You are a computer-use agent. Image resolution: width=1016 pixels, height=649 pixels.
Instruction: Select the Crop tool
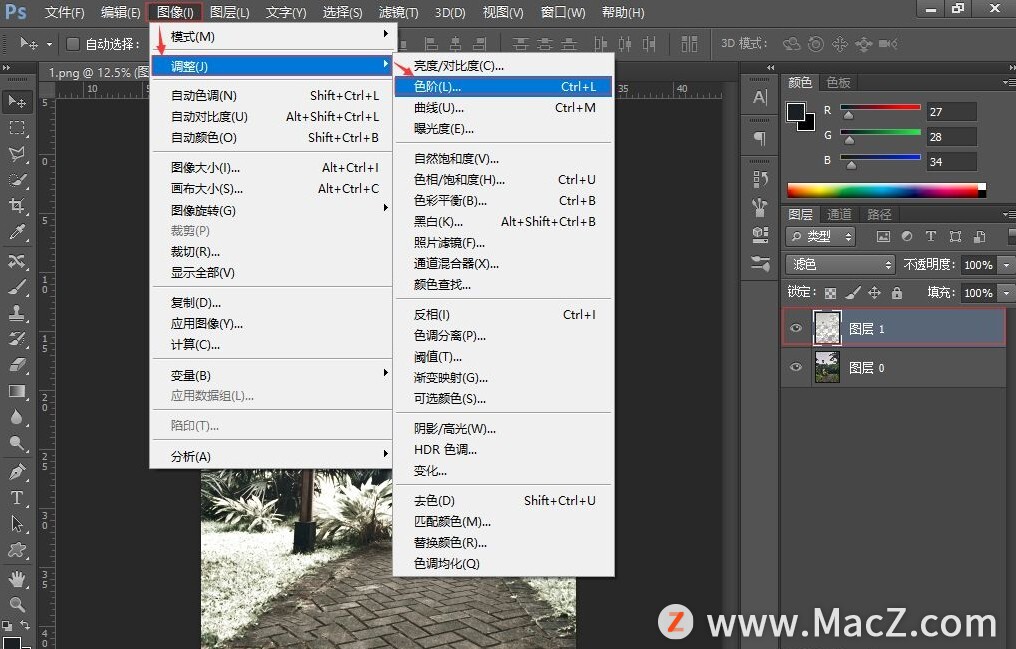(17, 206)
